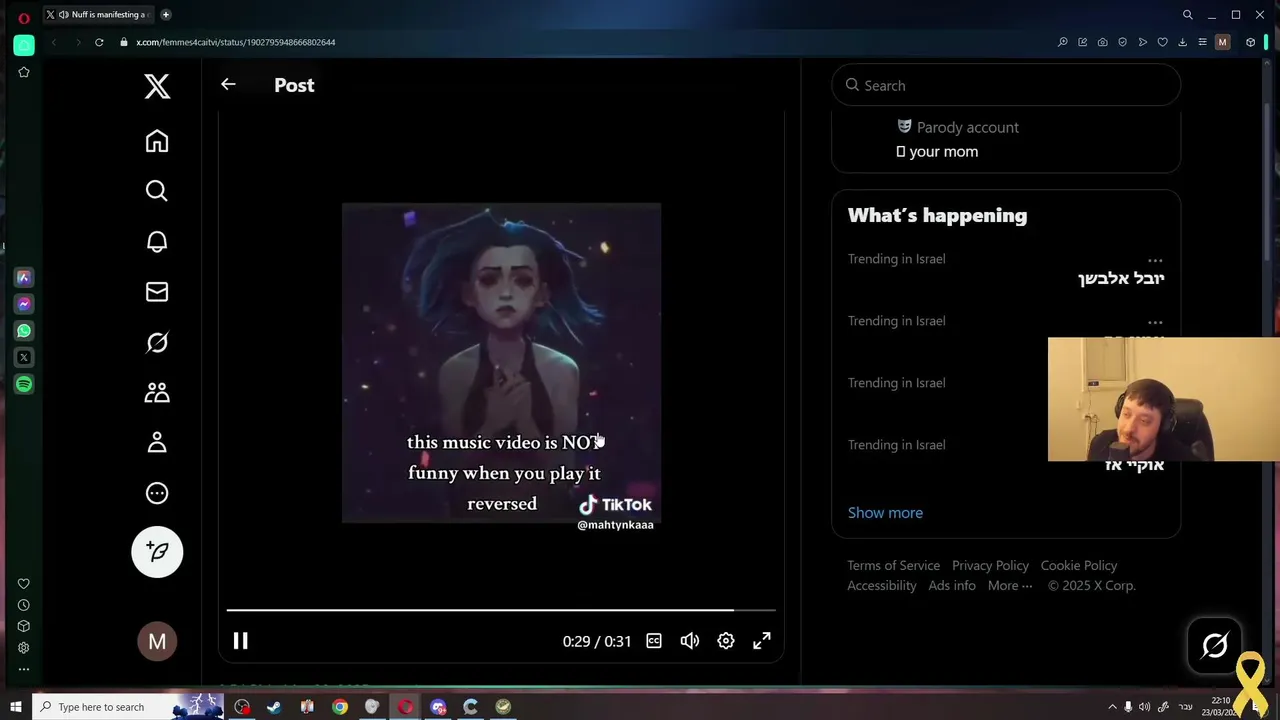Select the 'Nuff is manifesting' tab
This screenshot has width=1280, height=720.
pos(96,15)
